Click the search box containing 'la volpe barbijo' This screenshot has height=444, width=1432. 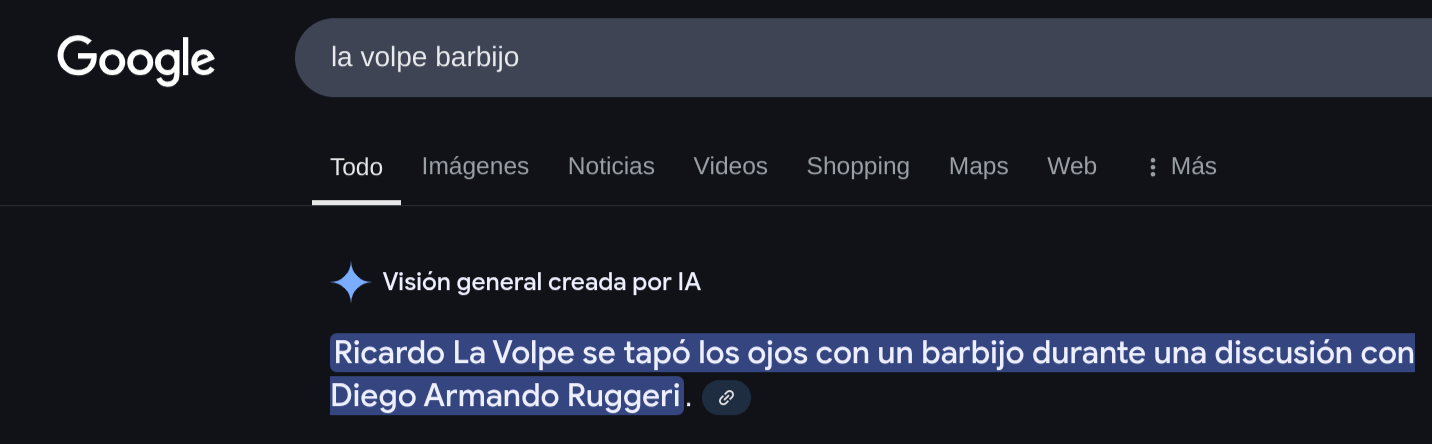coord(863,57)
